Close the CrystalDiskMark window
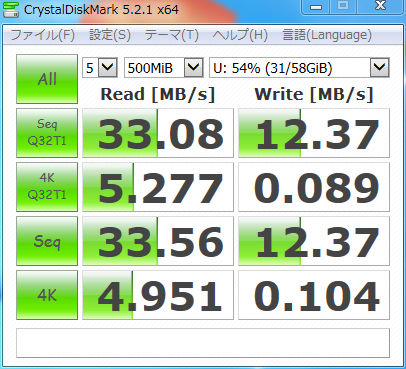The height and width of the screenshot is (369, 406). (380, 7)
